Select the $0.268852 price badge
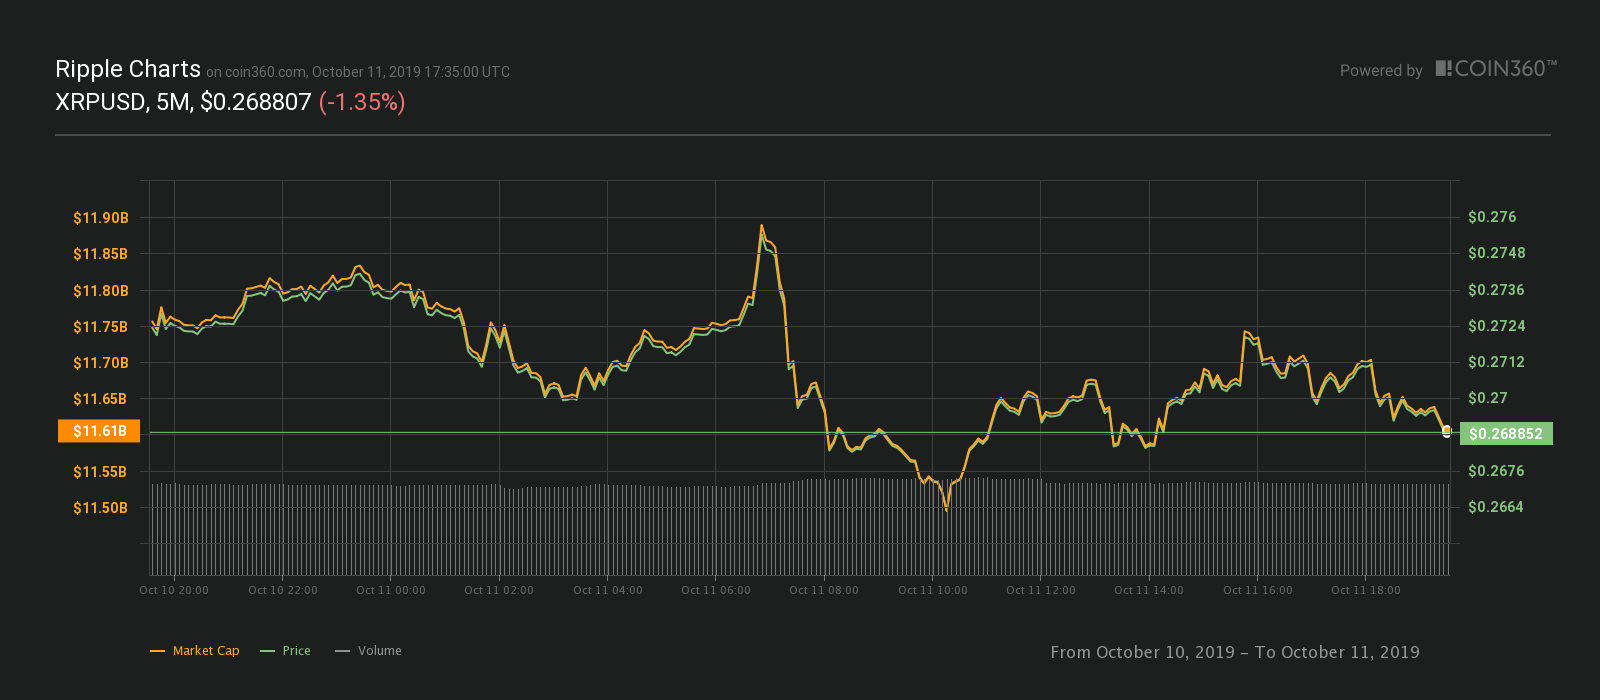Image resolution: width=1600 pixels, height=700 pixels. coord(1506,434)
